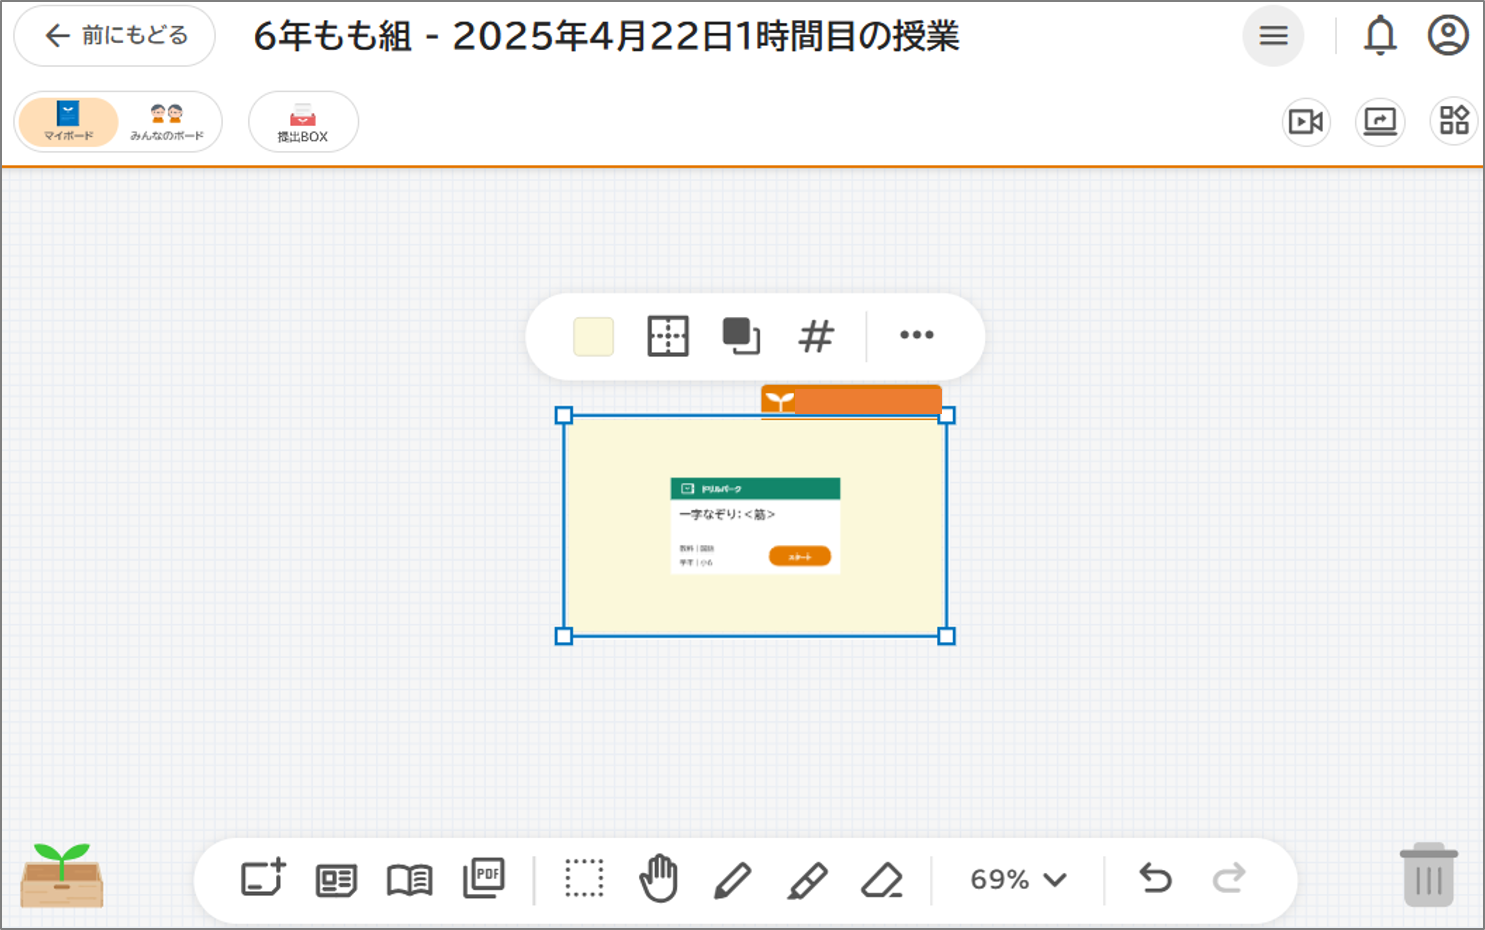This screenshot has height=930, width=1485.
Task: Click the trash can icon
Action: (x=1429, y=874)
